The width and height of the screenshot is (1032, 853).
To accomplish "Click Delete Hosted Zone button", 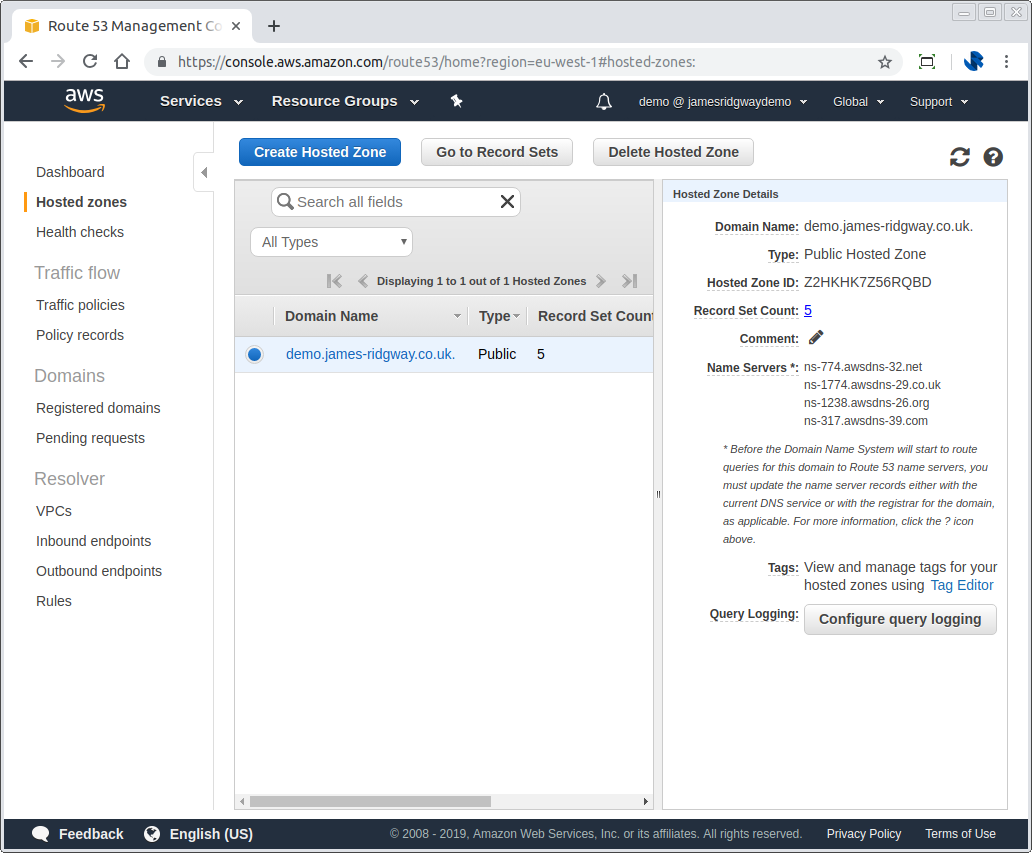I will tap(673, 152).
